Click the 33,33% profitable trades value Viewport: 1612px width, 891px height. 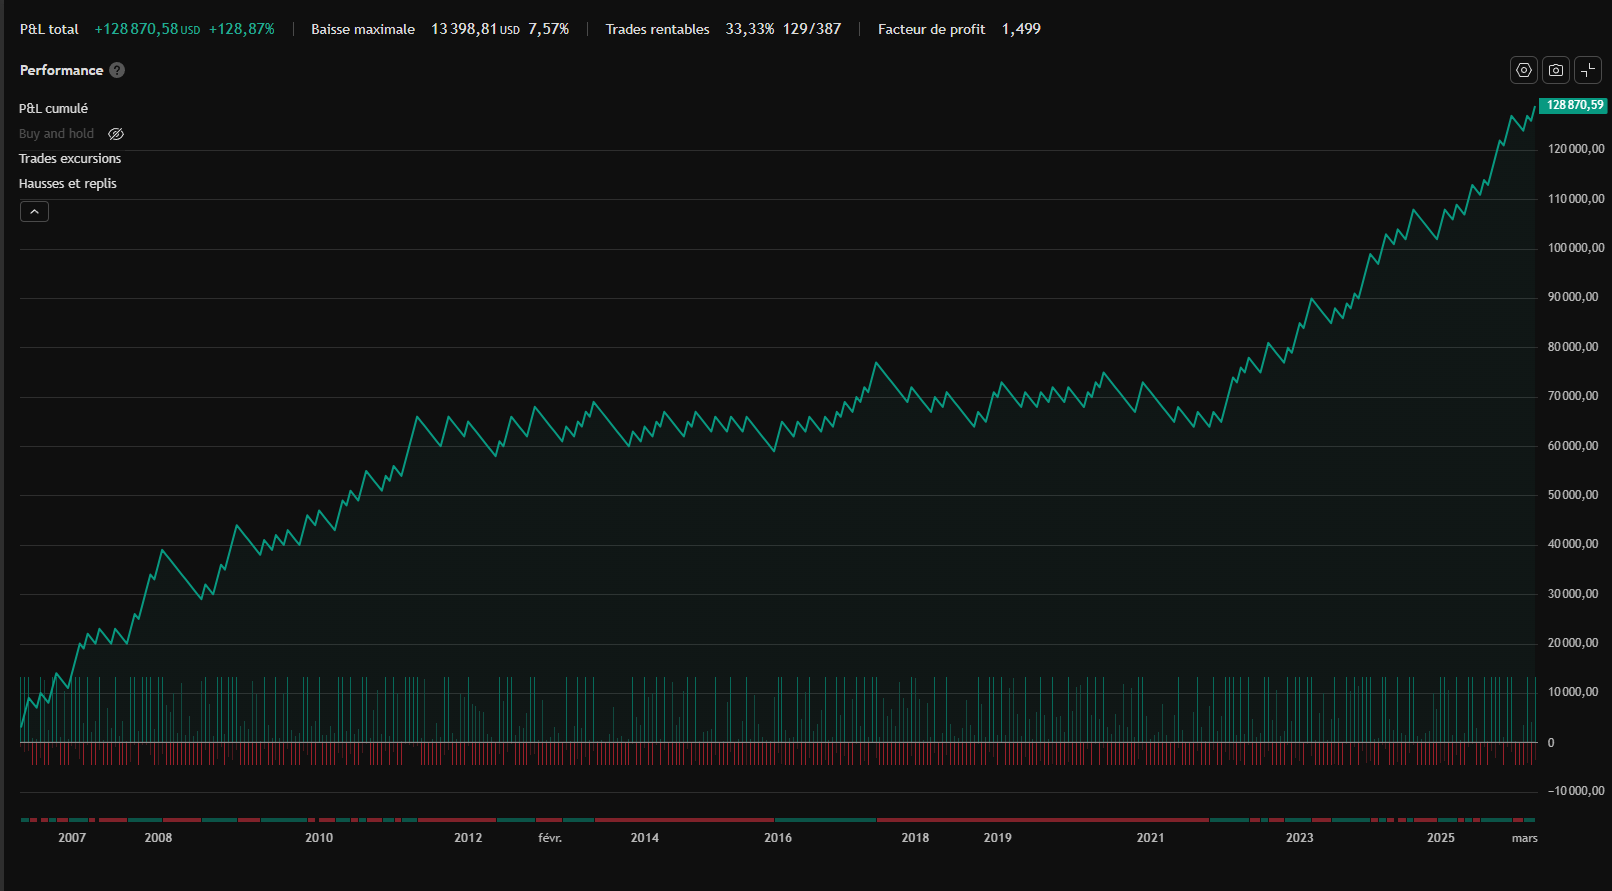click(749, 29)
